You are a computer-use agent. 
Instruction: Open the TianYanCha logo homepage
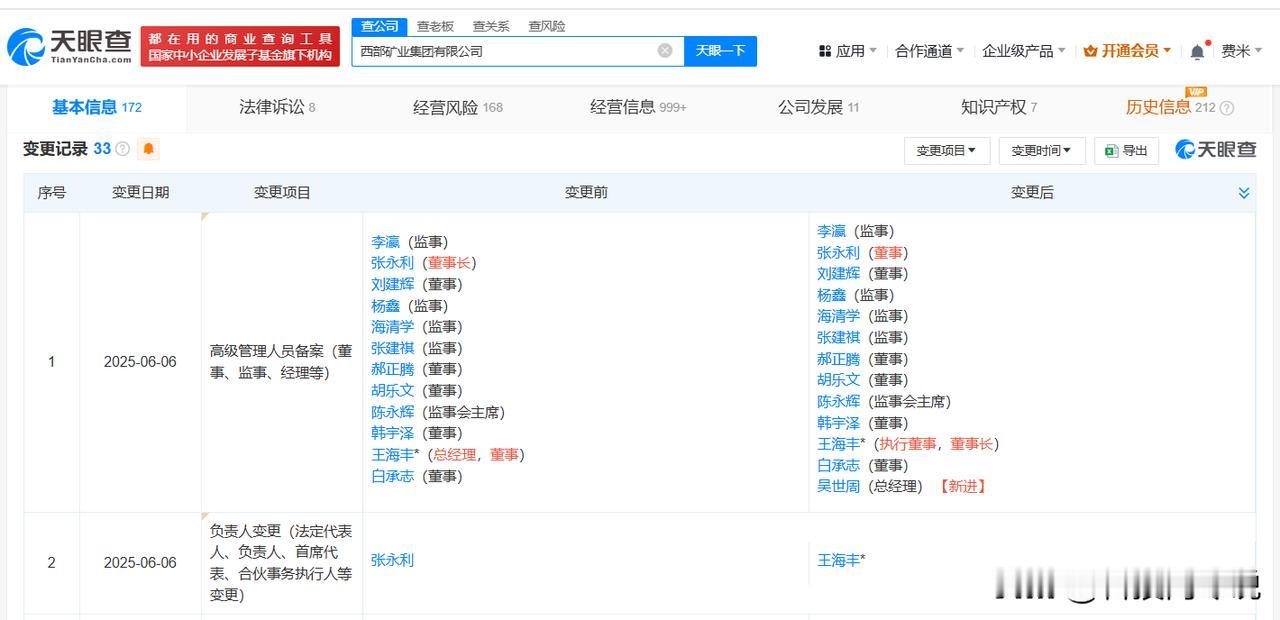[70, 46]
